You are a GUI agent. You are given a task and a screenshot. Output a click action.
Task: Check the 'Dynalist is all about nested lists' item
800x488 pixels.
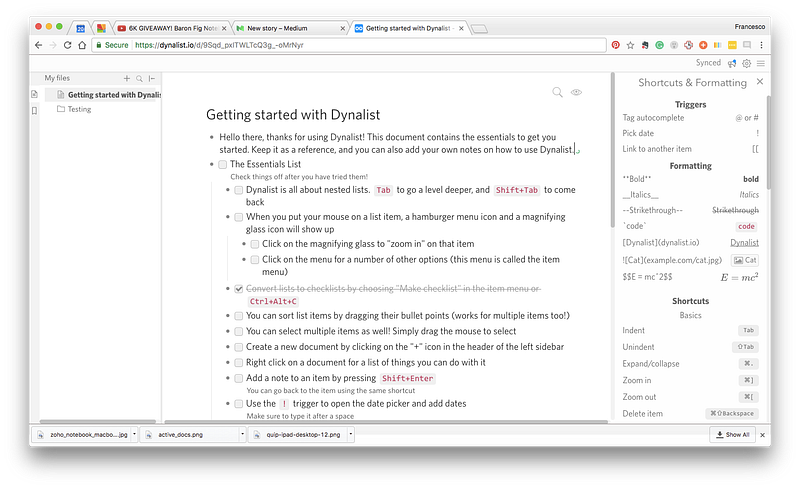point(238,190)
